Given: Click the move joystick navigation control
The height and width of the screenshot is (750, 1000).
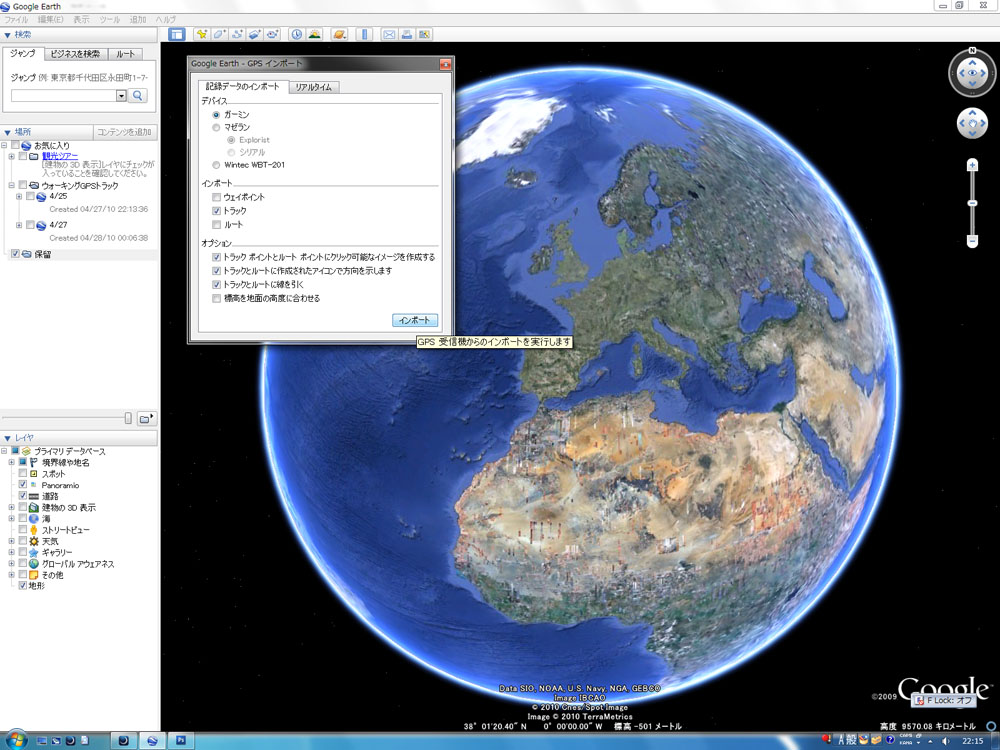Looking at the screenshot, I should (973, 123).
